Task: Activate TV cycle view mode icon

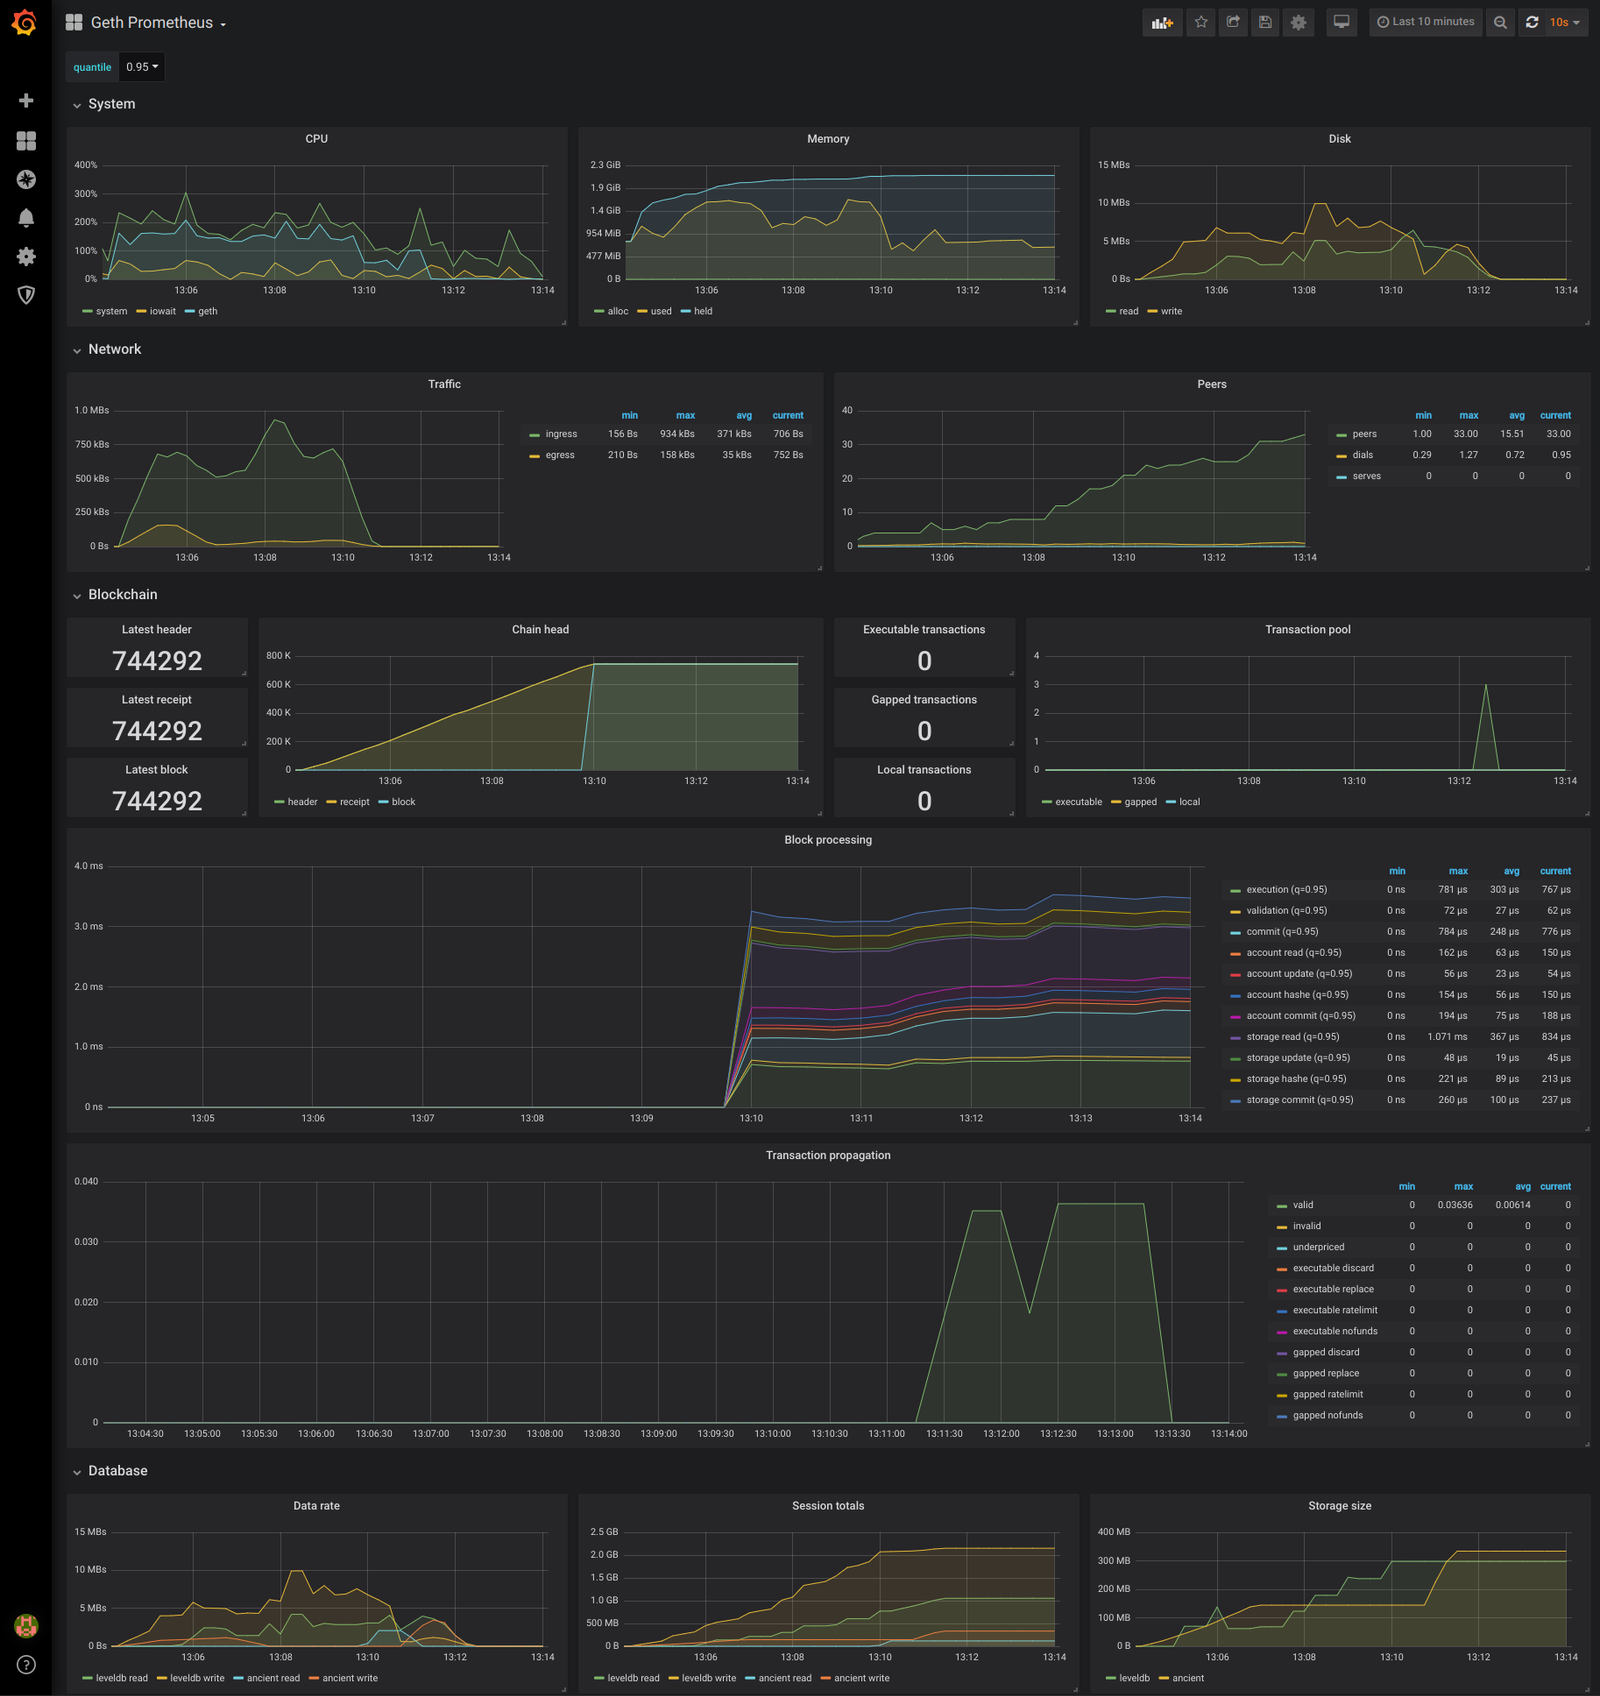Action: coord(1341,21)
